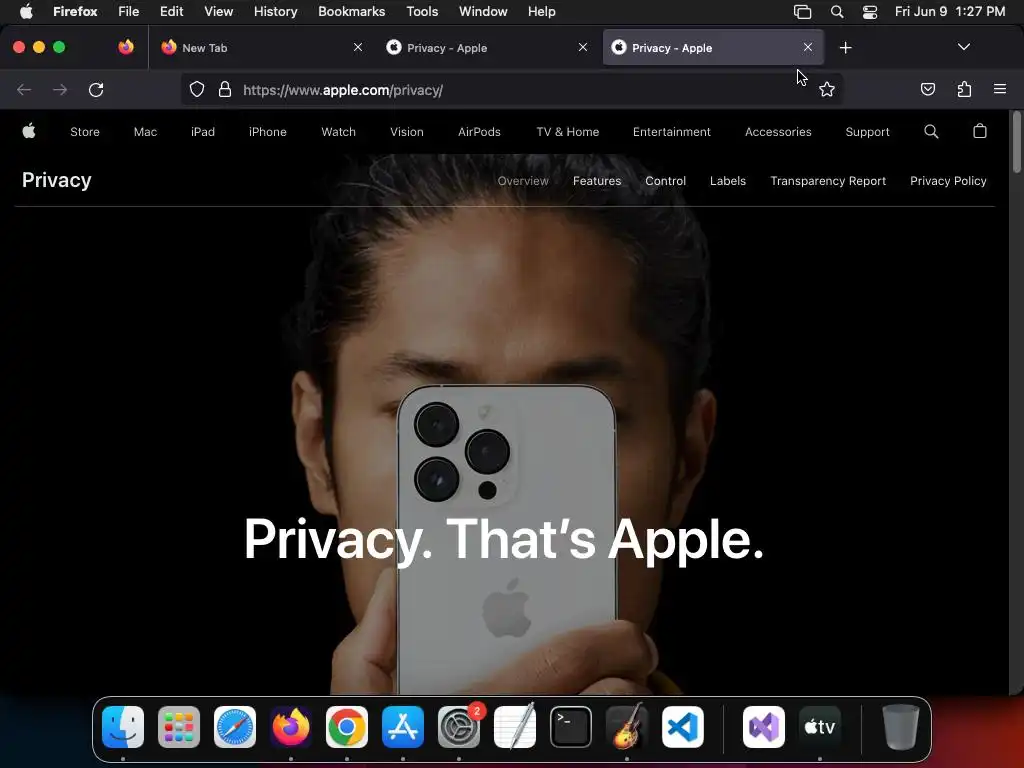Open the TV & Home navigation link

click(568, 132)
